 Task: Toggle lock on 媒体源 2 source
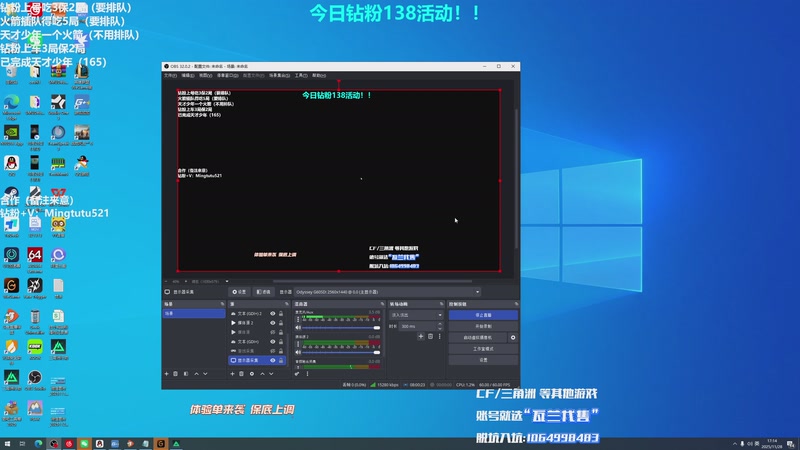point(281,323)
